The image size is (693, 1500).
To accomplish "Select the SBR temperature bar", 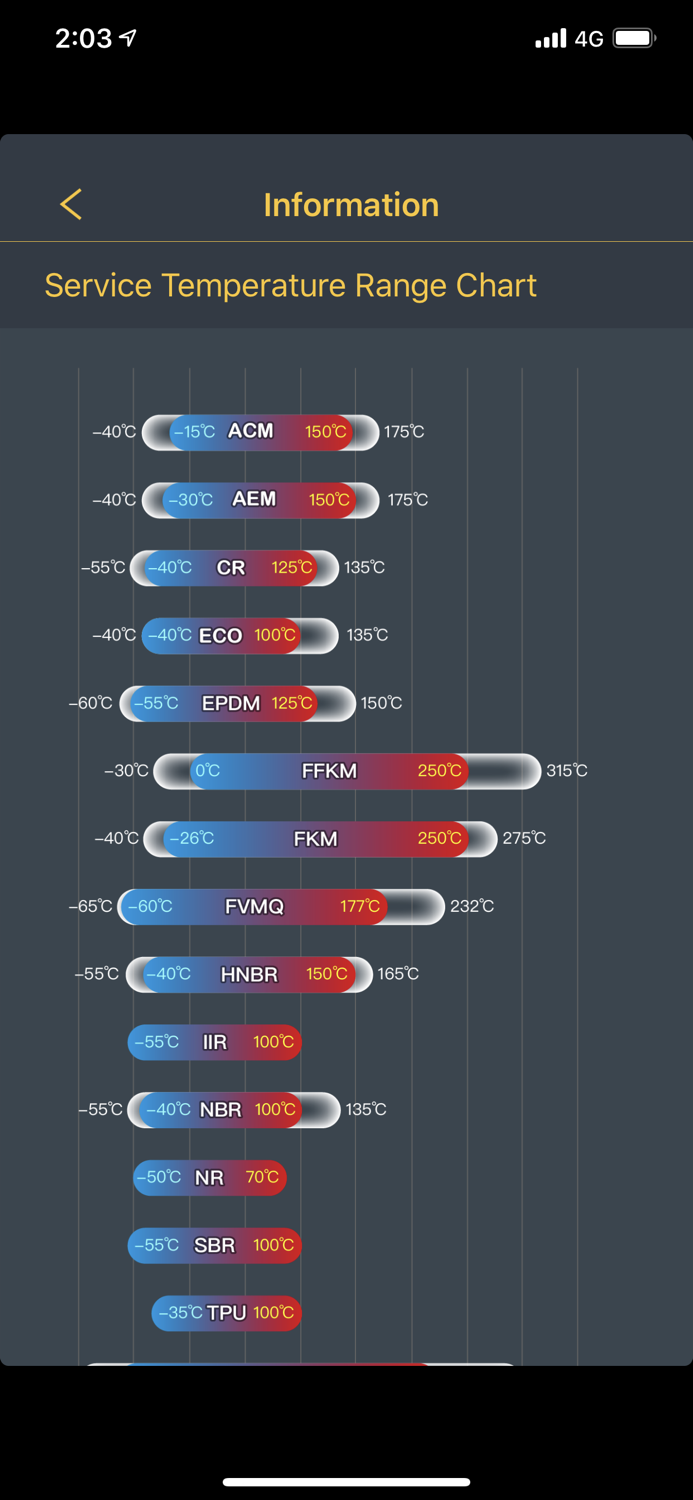I will click(214, 1245).
